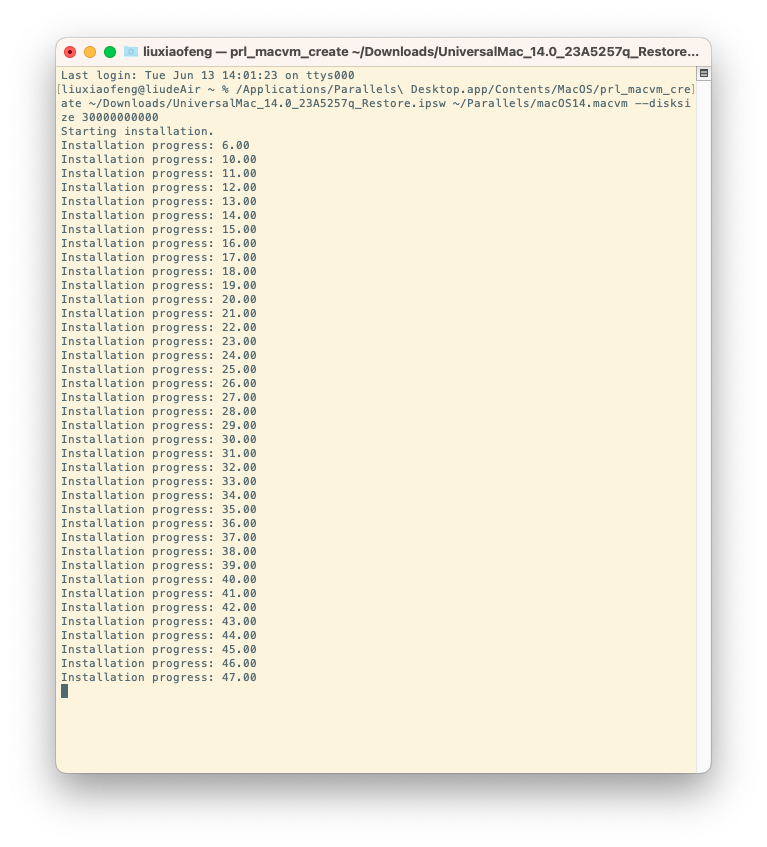Screen dimensions: 767x847
Task: Click the "Installation progress: 6.00" line
Action: point(155,145)
